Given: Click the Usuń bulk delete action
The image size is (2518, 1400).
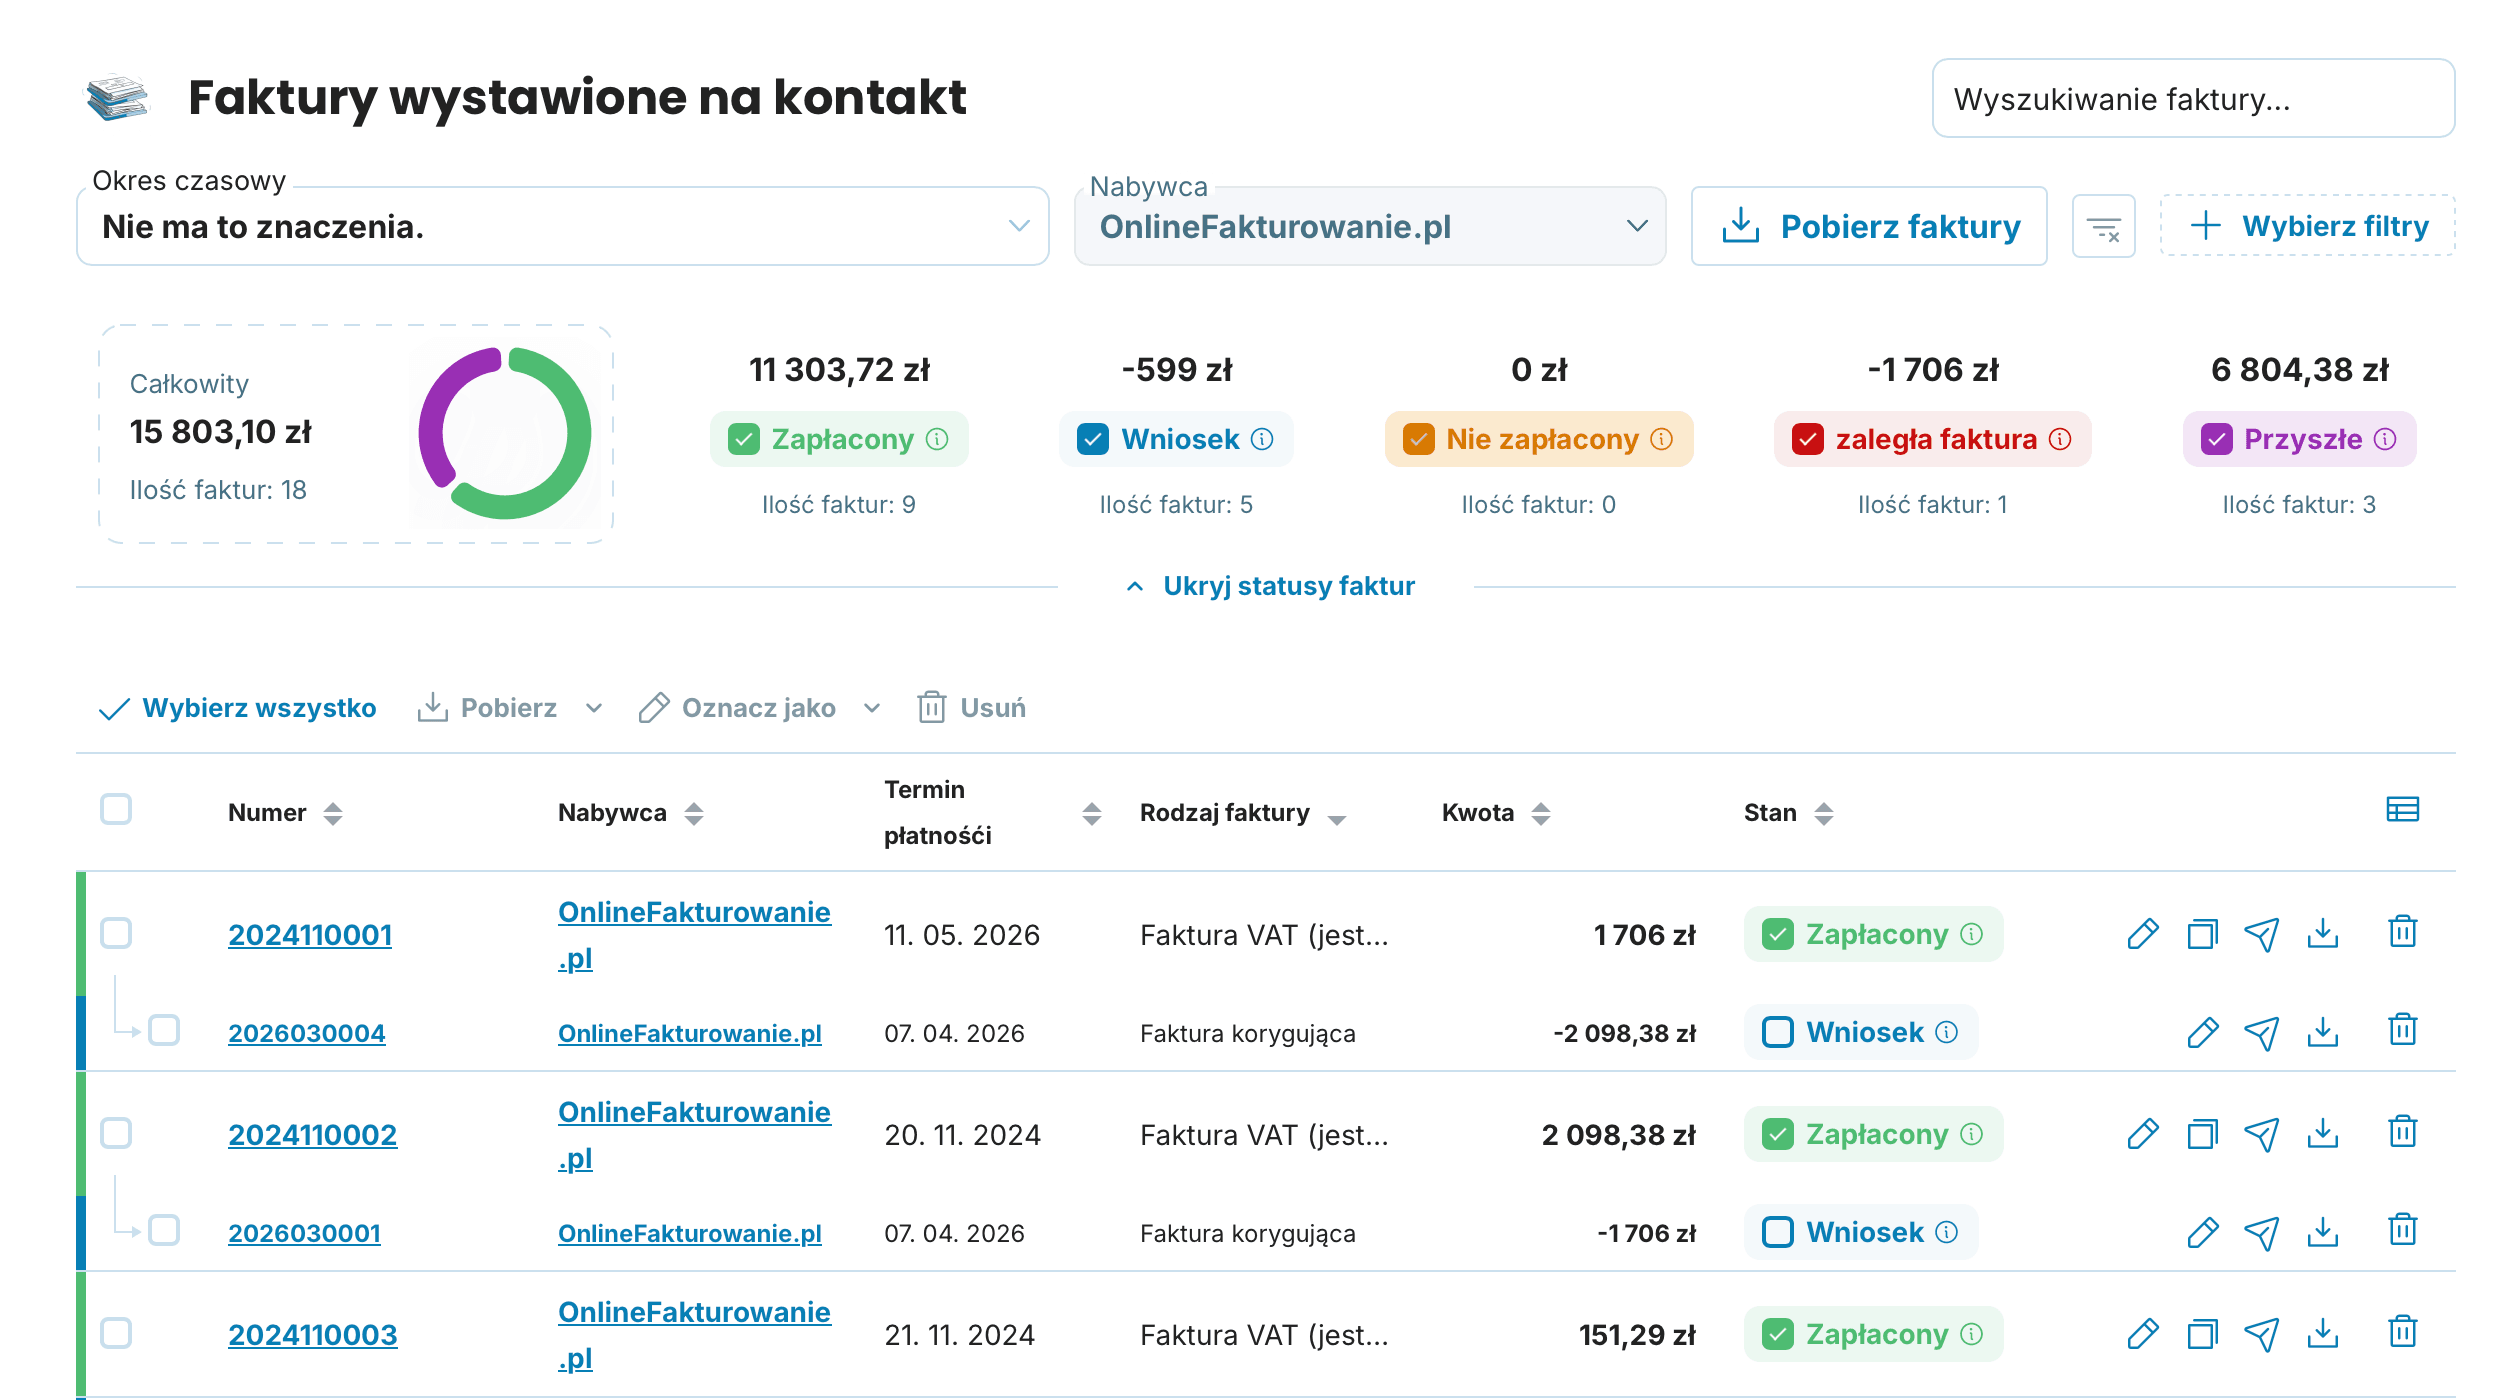Looking at the screenshot, I should point(972,708).
